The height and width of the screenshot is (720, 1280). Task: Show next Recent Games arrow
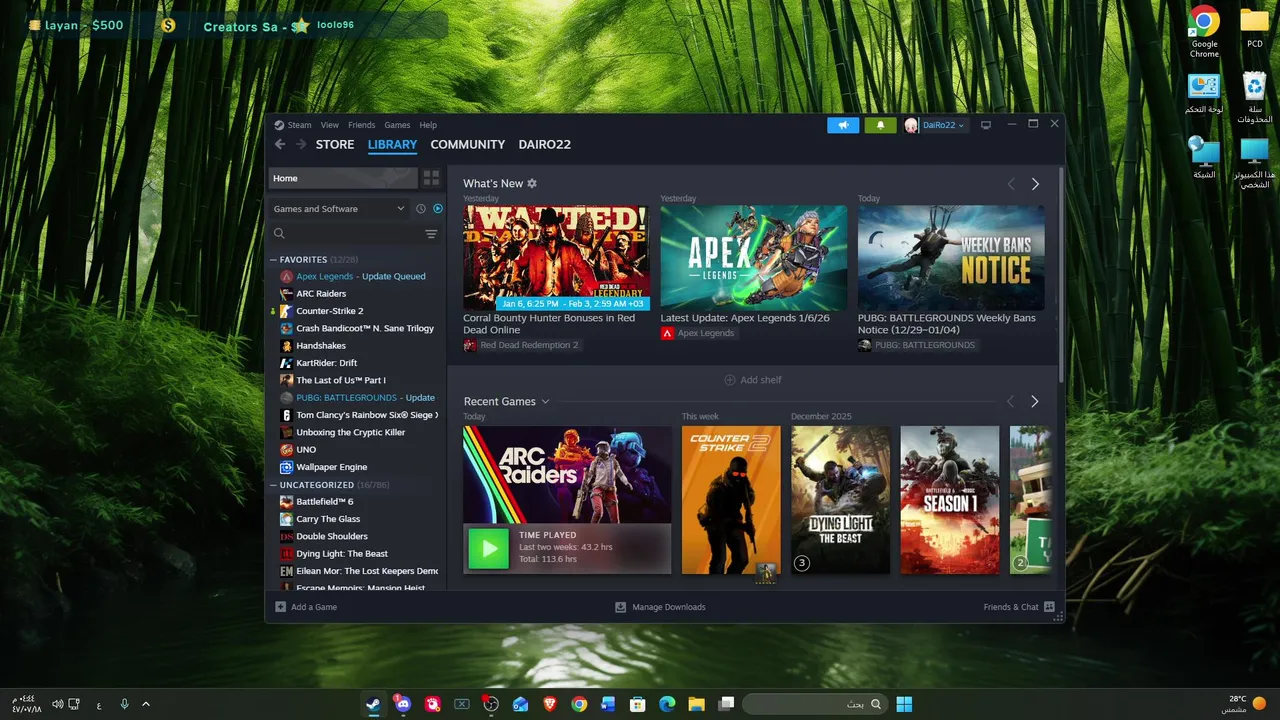(x=1035, y=401)
